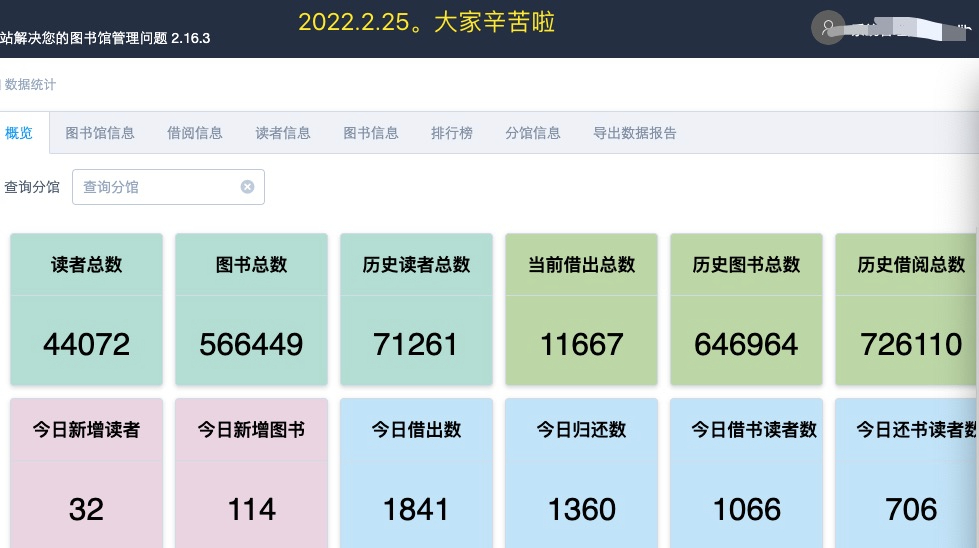Viewport: 979px width, 548px height.
Task: Go to the 借阅信息 tab
Action: click(x=195, y=133)
